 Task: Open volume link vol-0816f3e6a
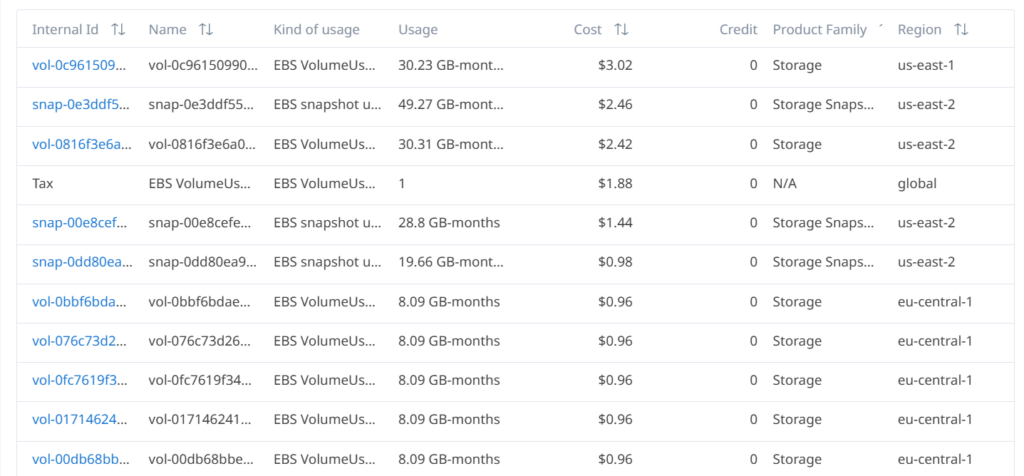82,144
